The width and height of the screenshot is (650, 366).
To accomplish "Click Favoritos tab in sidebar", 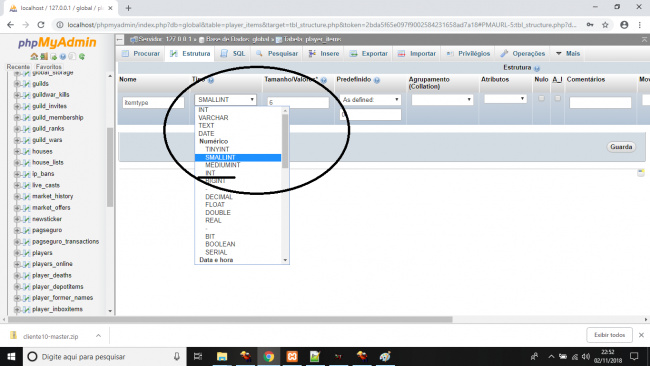I will [x=49, y=67].
